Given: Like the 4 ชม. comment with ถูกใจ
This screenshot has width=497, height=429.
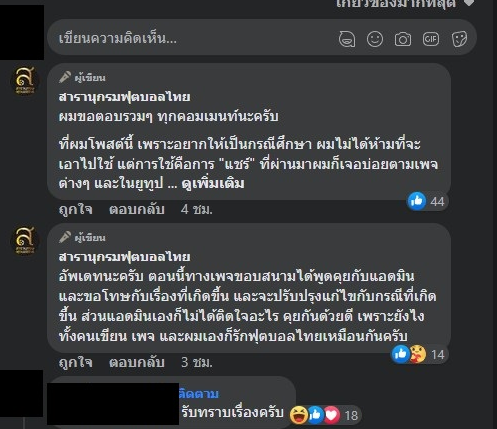Looking at the screenshot, I should coord(76,209).
